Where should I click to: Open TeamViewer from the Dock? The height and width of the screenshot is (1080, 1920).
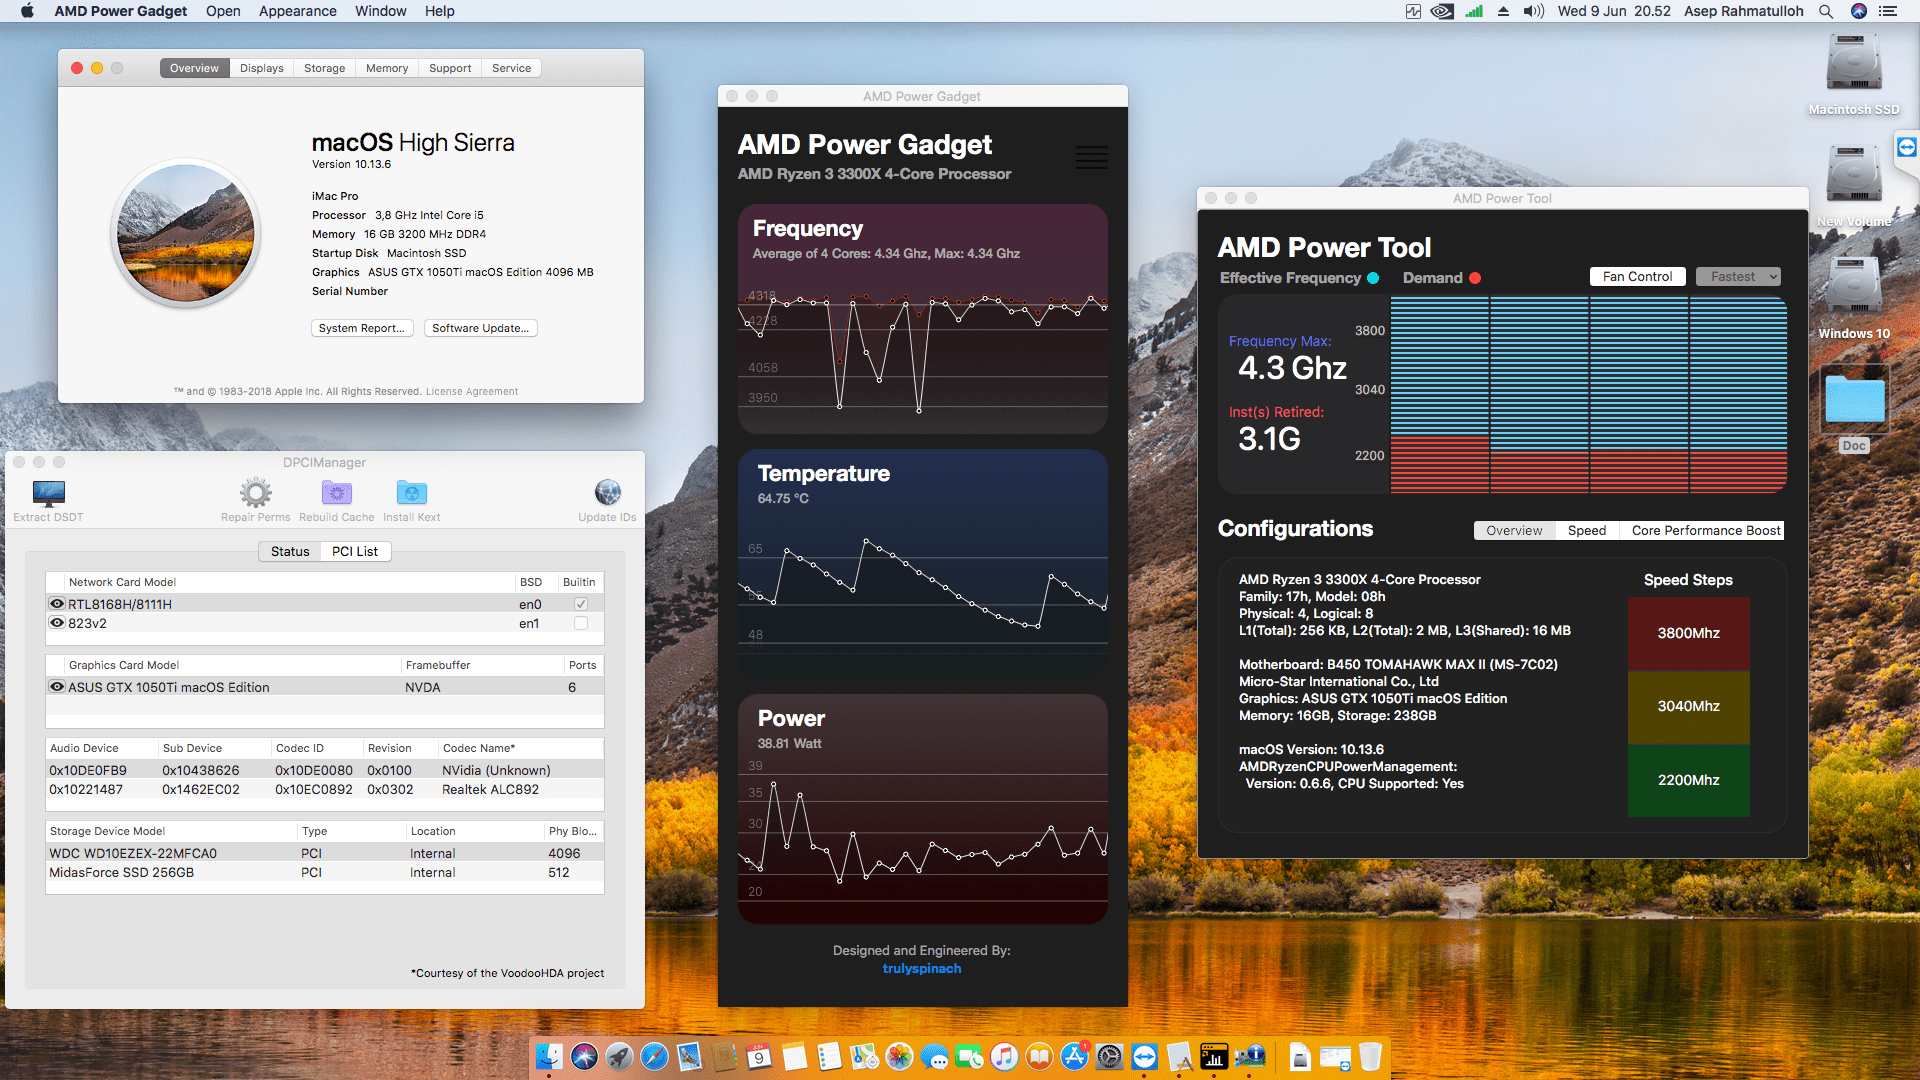[x=1144, y=1056]
